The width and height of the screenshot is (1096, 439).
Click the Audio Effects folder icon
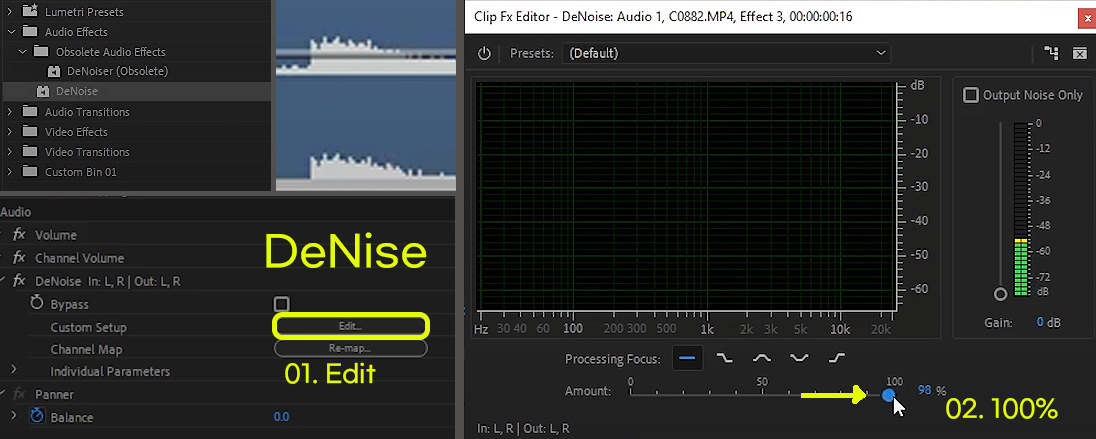[x=29, y=31]
